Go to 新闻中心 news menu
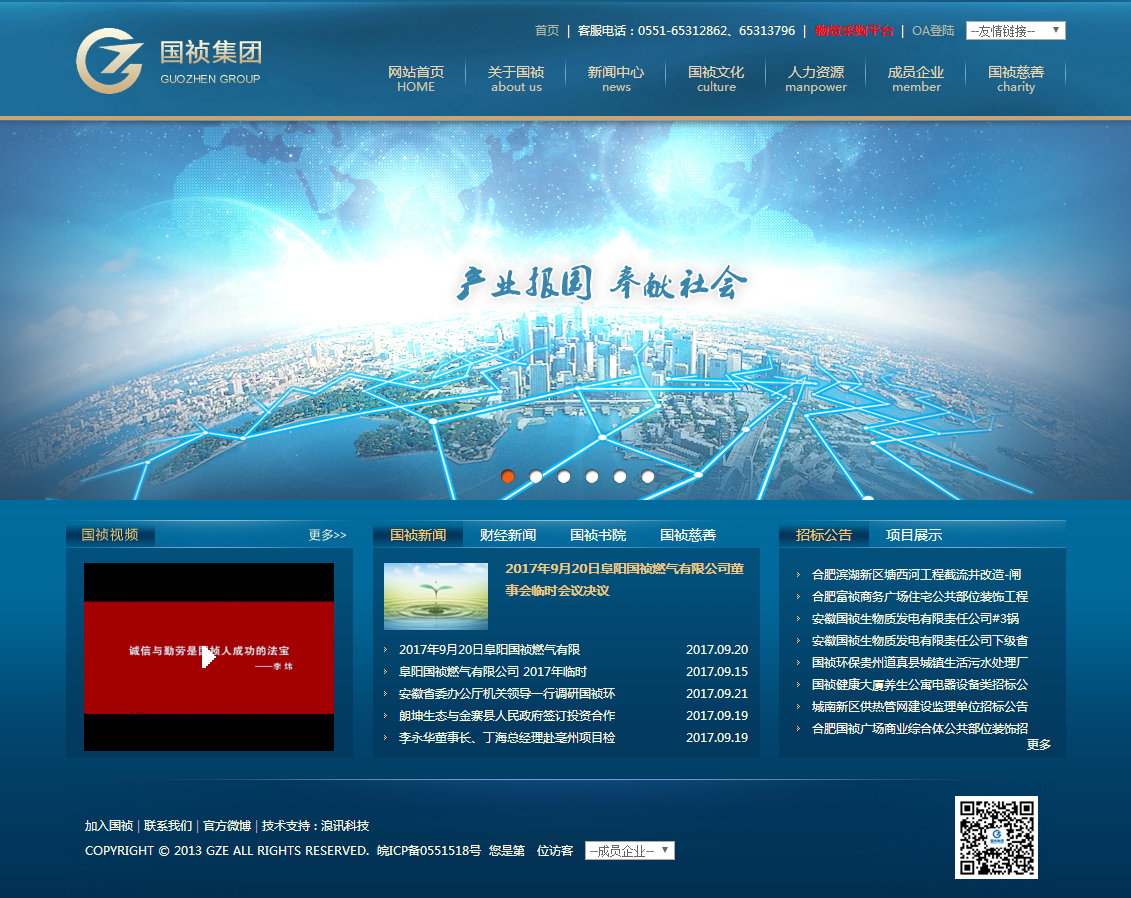 [616, 79]
